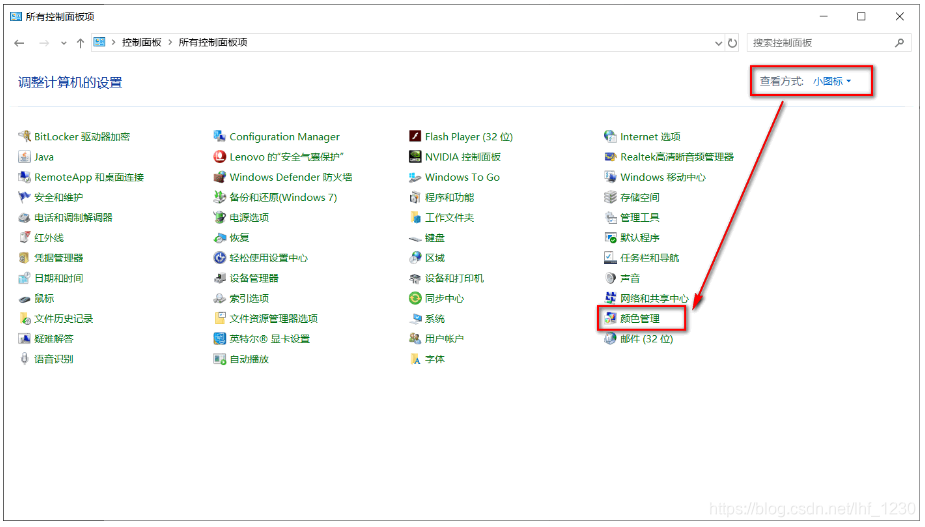
Task: Click the 声音 speaker icon
Action: pyautogui.click(x=610, y=278)
